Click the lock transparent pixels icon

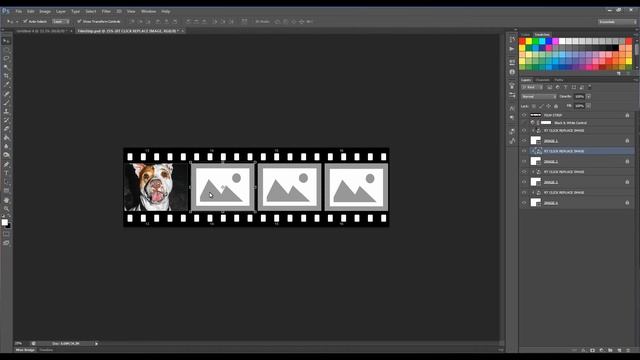pyautogui.click(x=534, y=106)
